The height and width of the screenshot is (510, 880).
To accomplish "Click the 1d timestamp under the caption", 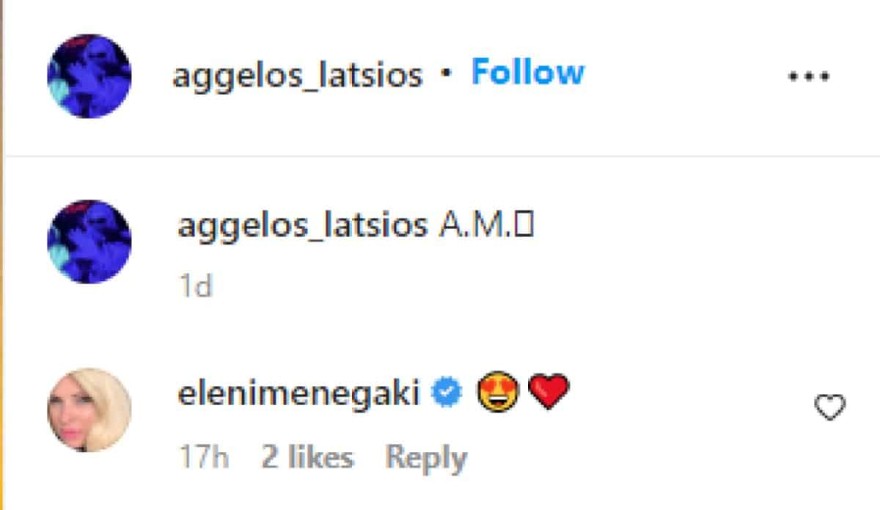I will pos(195,287).
